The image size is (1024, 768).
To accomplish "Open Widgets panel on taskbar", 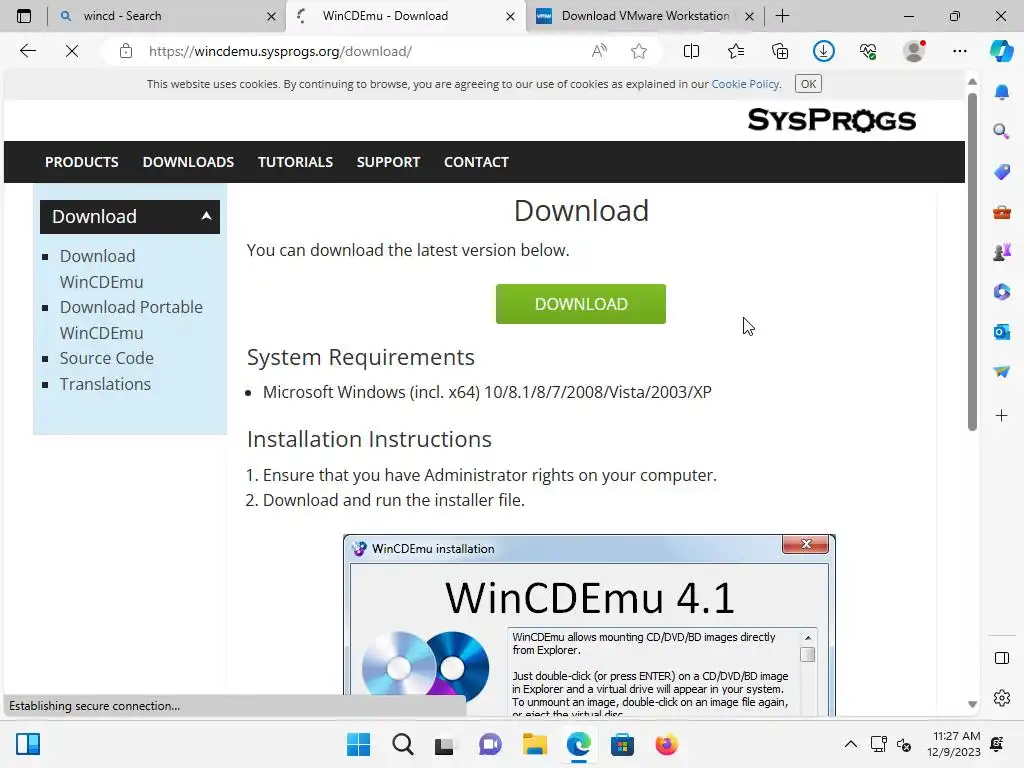I will click(x=28, y=744).
